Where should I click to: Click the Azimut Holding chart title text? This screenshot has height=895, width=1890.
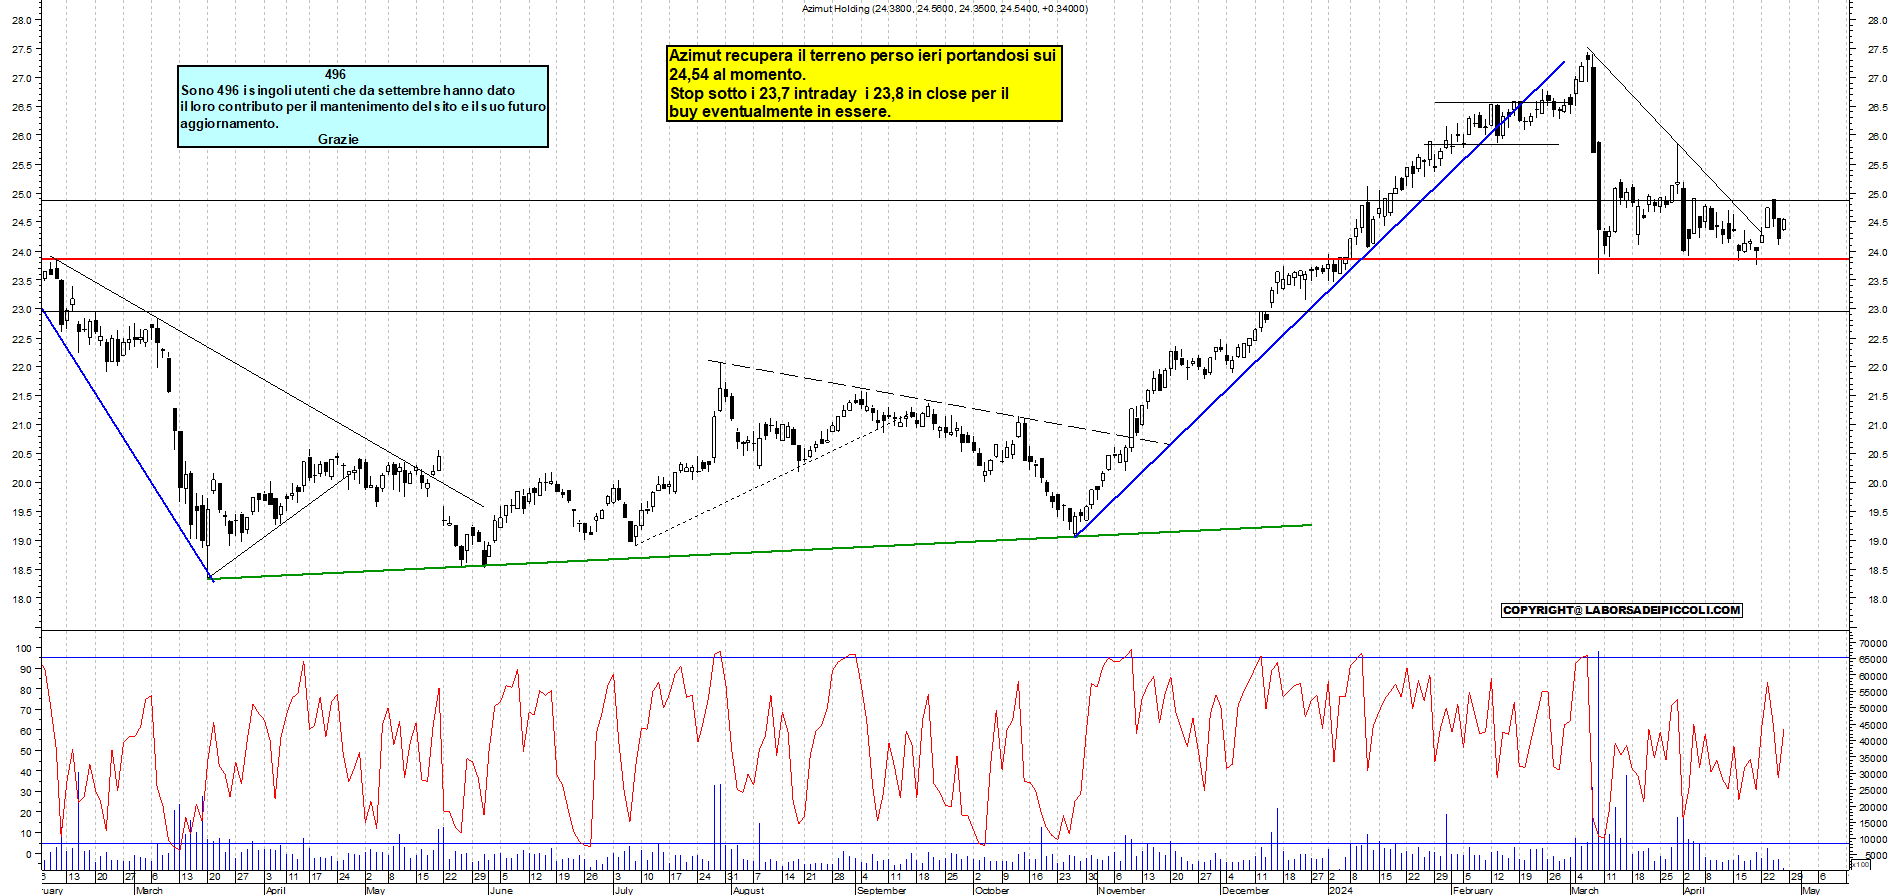(944, 8)
